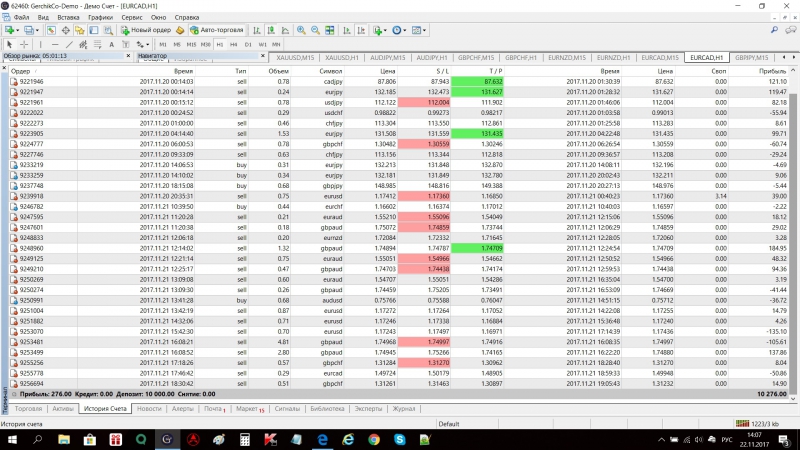Screen dimensions: 800x450
Task: Toggle the Data Window crosshair-target icon
Action: (65, 30)
